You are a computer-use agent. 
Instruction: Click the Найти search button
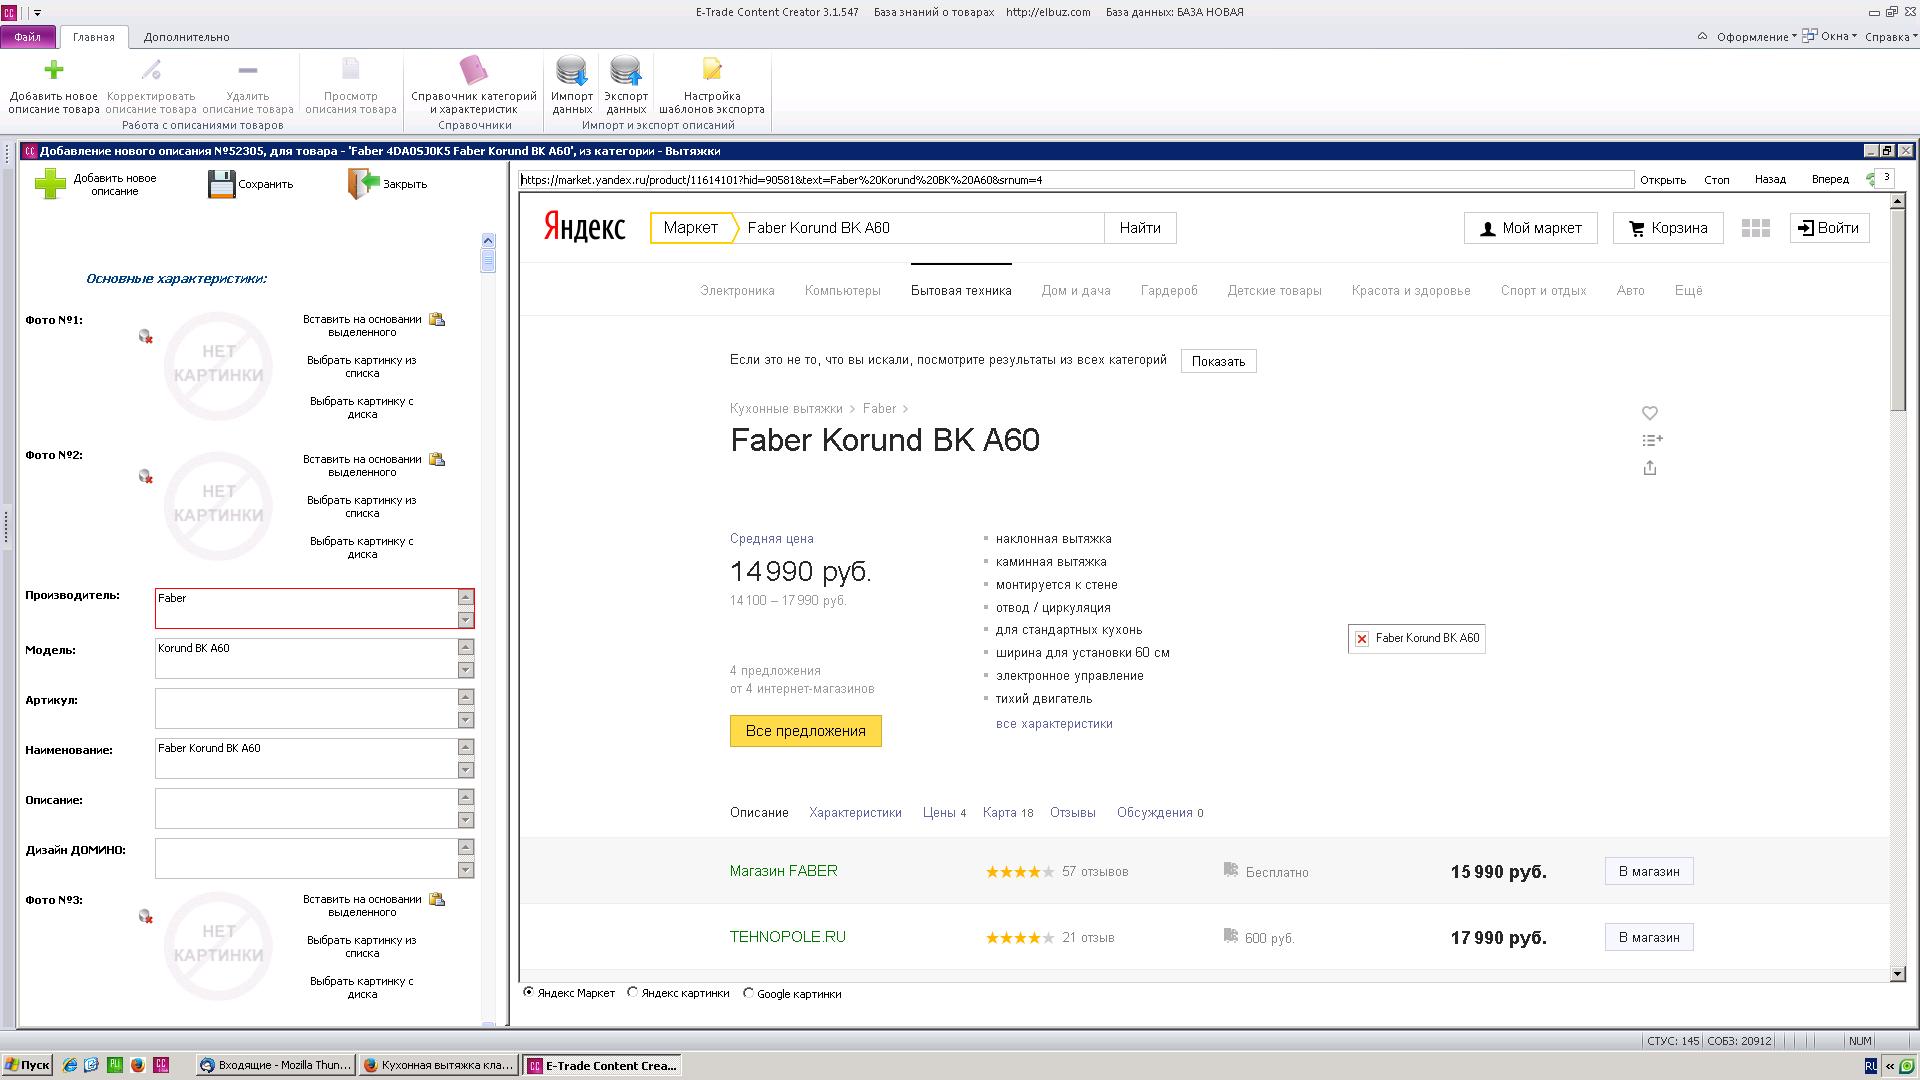pyautogui.click(x=1140, y=228)
